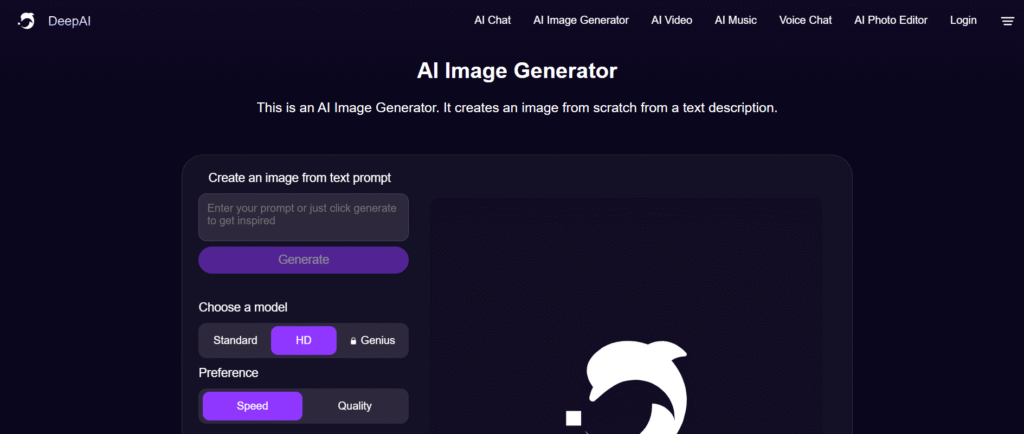Click the description text under the heading
This screenshot has height=434, width=1024.
click(x=517, y=108)
